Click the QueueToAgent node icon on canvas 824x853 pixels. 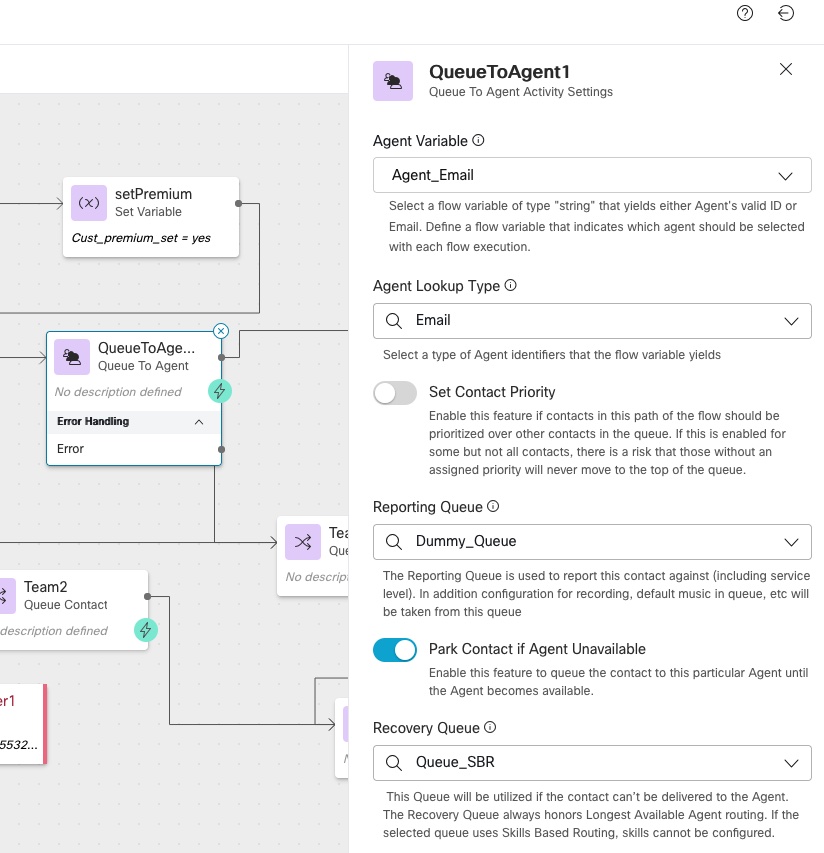pos(72,357)
